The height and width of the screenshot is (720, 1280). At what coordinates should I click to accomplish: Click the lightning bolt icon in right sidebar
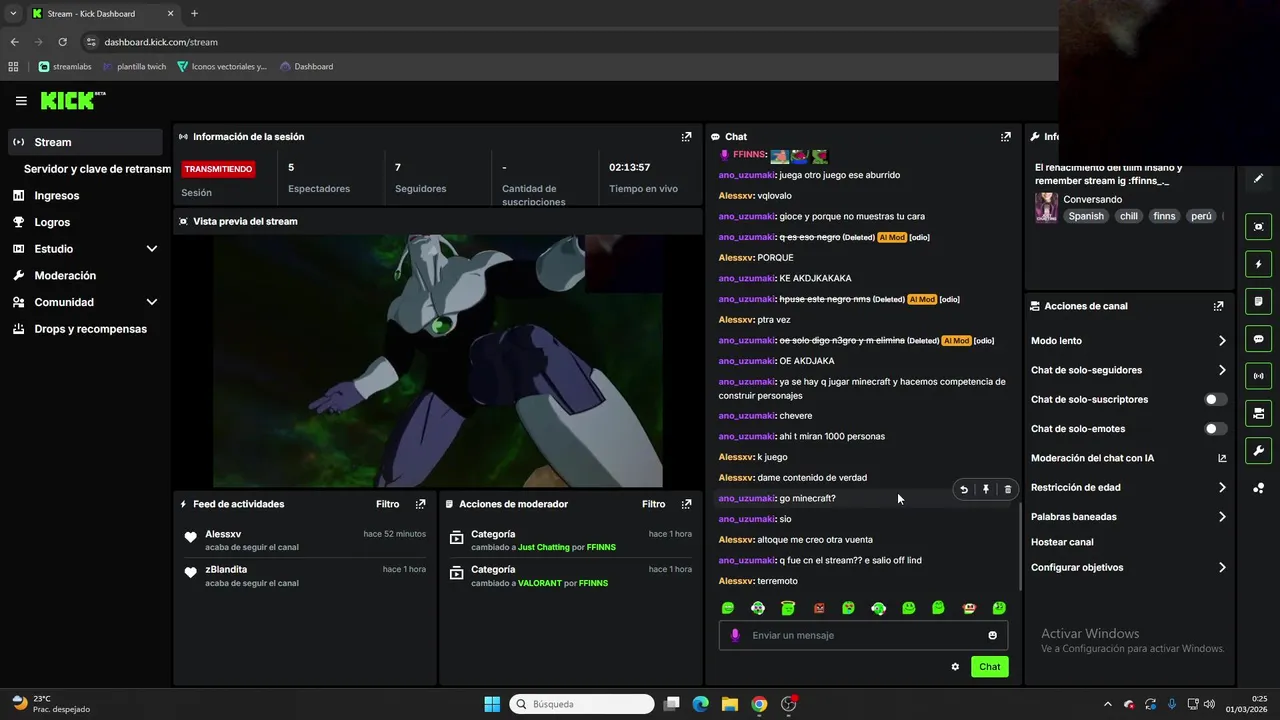click(1259, 264)
